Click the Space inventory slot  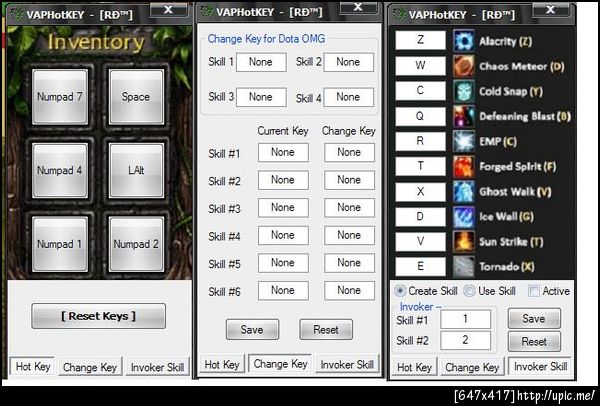tap(136, 97)
